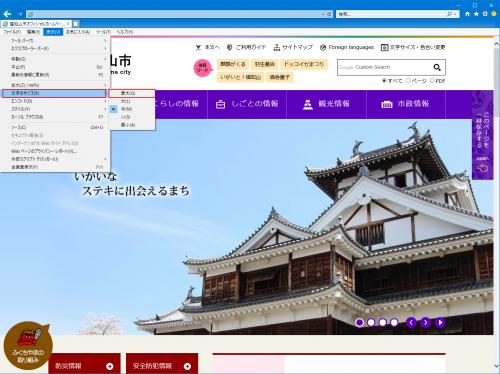This screenshot has height=374, width=500.
Task: Open the お気に入り(A) menu
Action: tap(78, 32)
